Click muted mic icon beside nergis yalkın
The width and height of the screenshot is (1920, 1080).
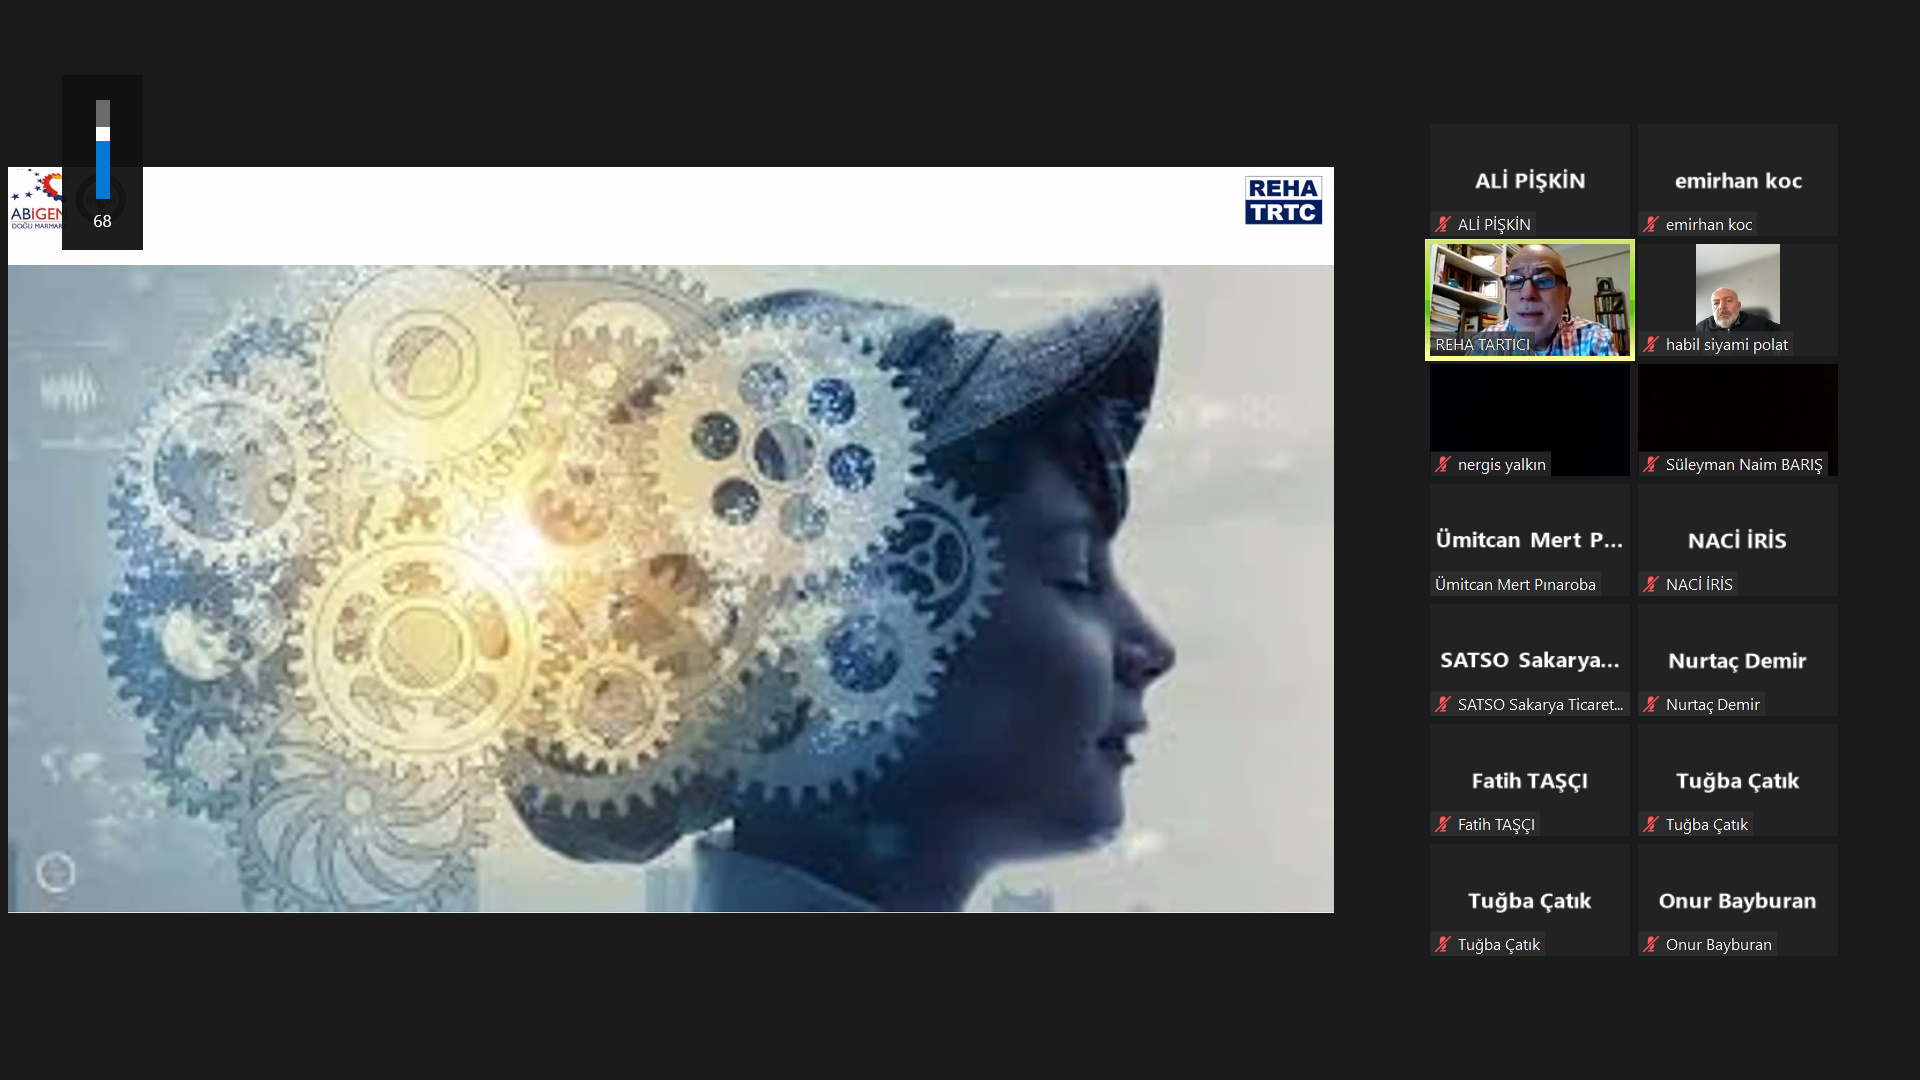1443,465
